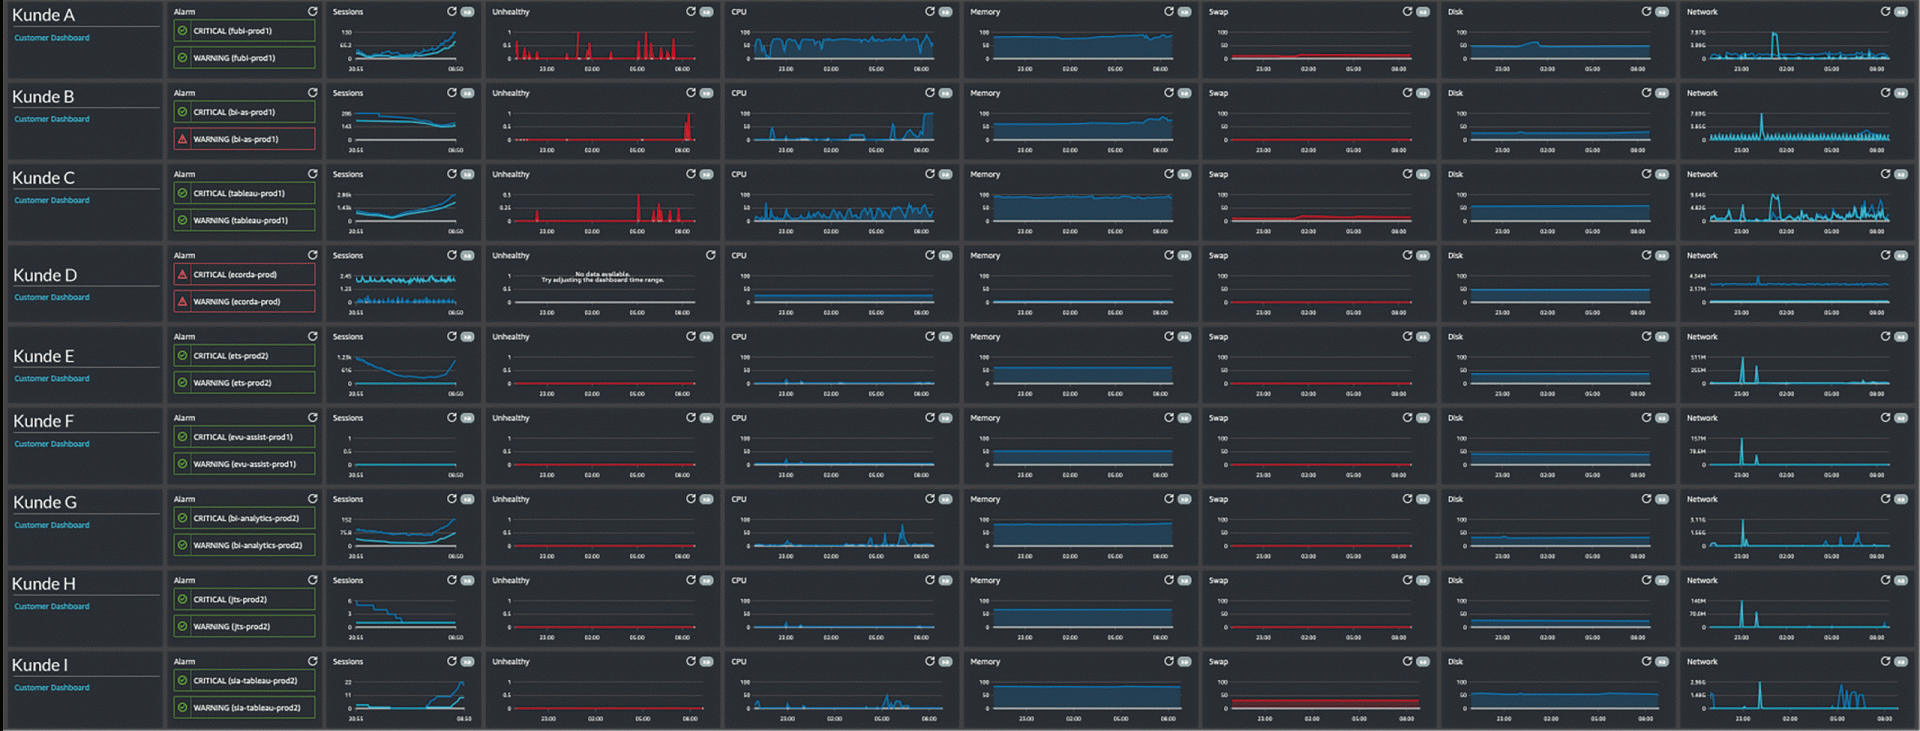Screen dimensions: 1920x731
Task: Click the red warning triangle for bi-as-prod1
Action: tap(183, 139)
